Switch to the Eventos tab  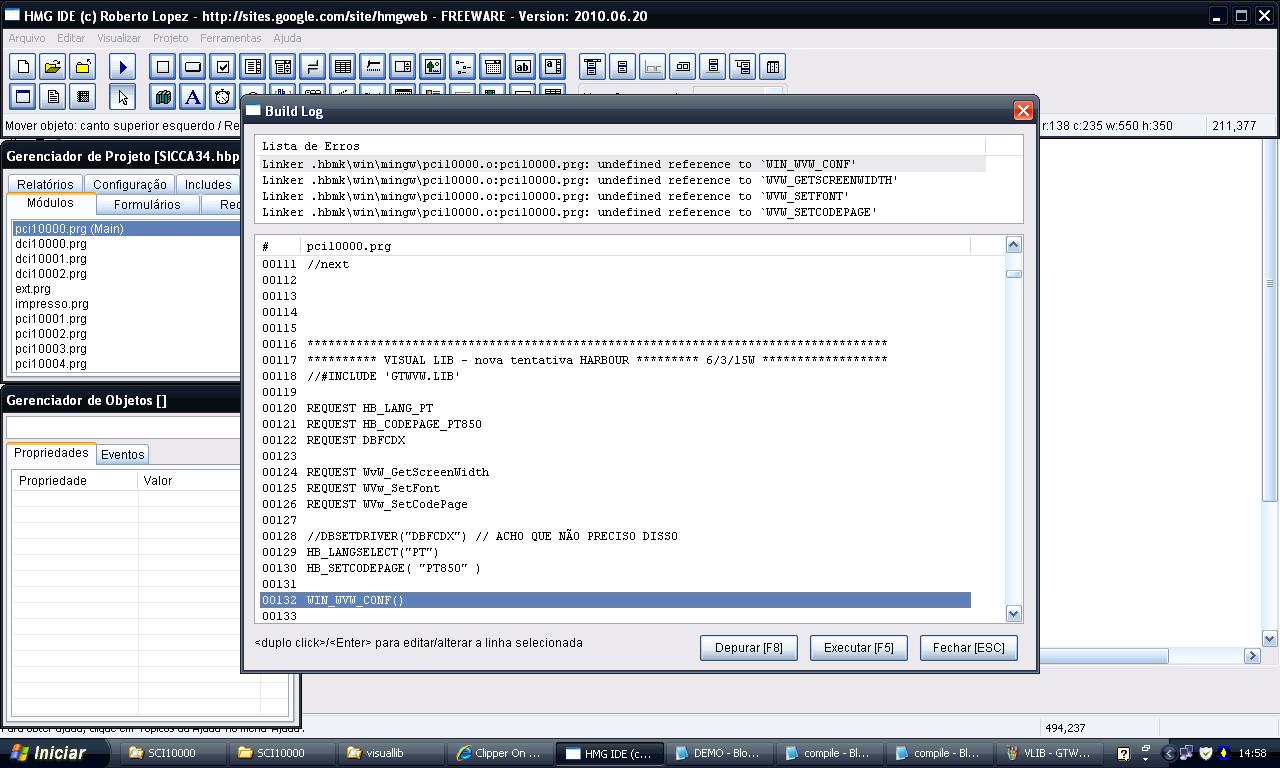[123, 454]
